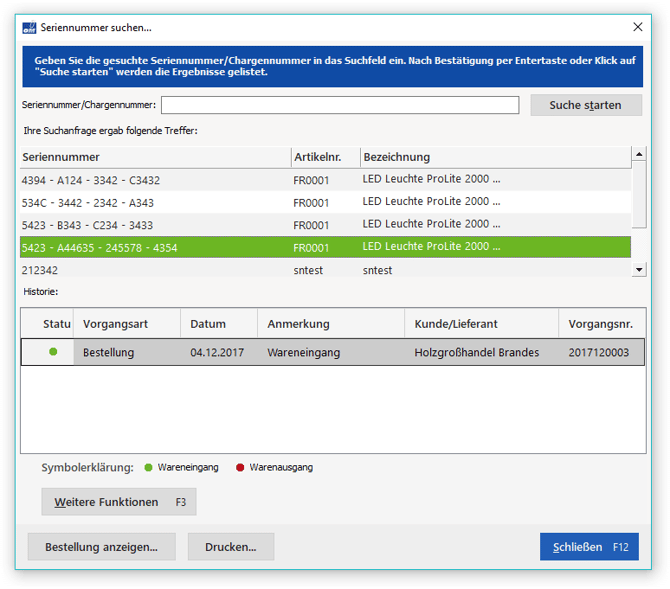Sort by Artikelnr. column header
This screenshot has width=670, height=589.
(x=326, y=157)
